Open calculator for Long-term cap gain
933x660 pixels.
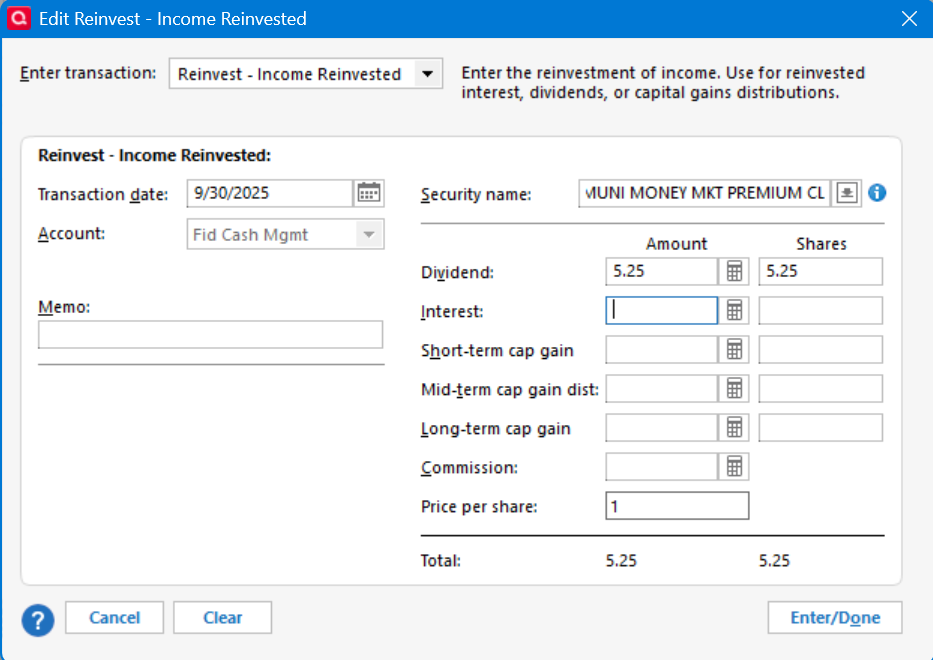click(x=734, y=428)
